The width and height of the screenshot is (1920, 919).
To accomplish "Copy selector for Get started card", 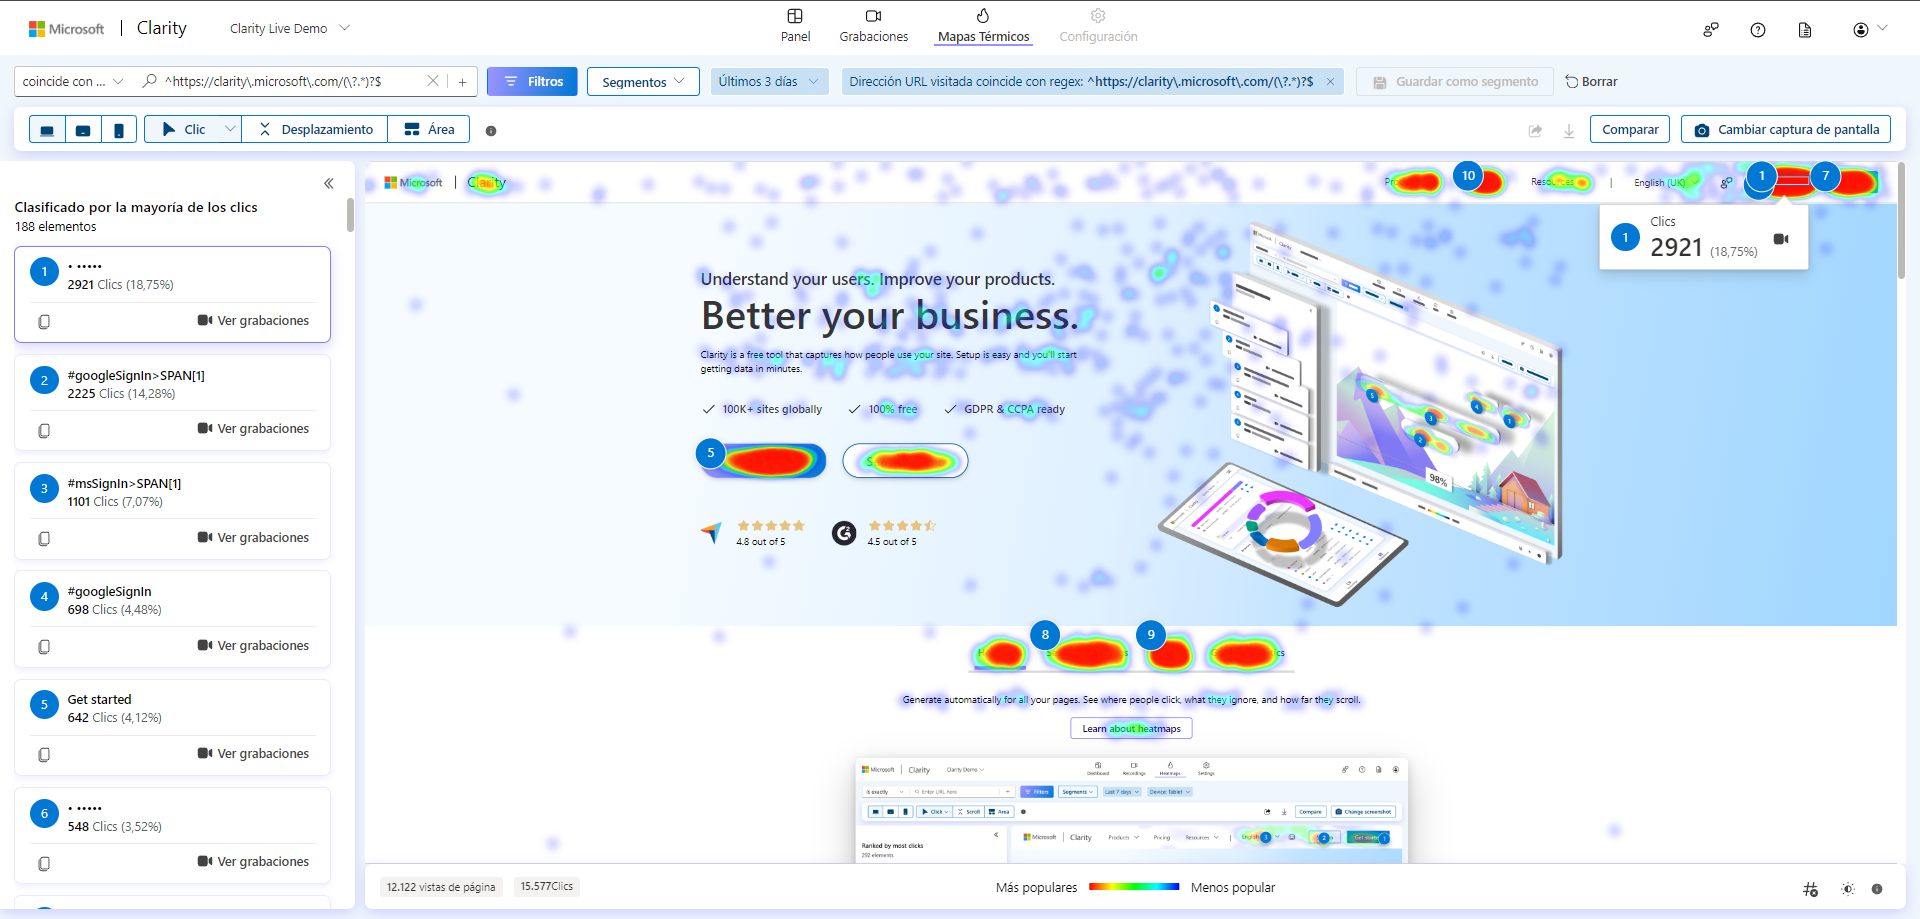I will [x=44, y=755].
